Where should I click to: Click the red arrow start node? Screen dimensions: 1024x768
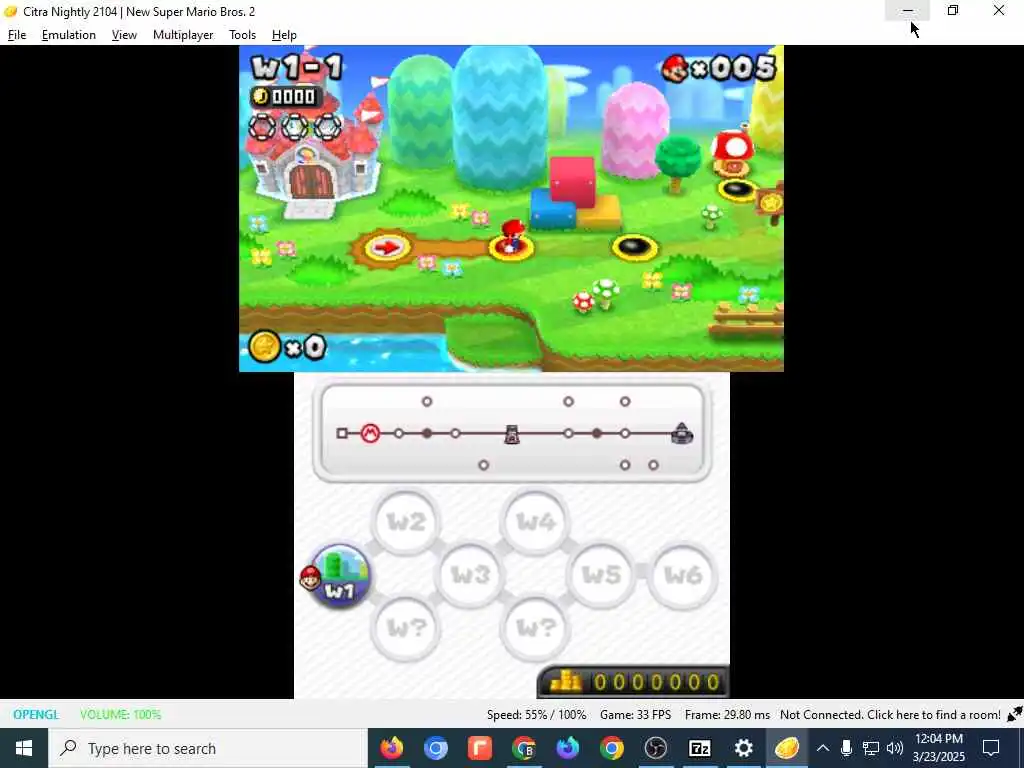(x=387, y=248)
